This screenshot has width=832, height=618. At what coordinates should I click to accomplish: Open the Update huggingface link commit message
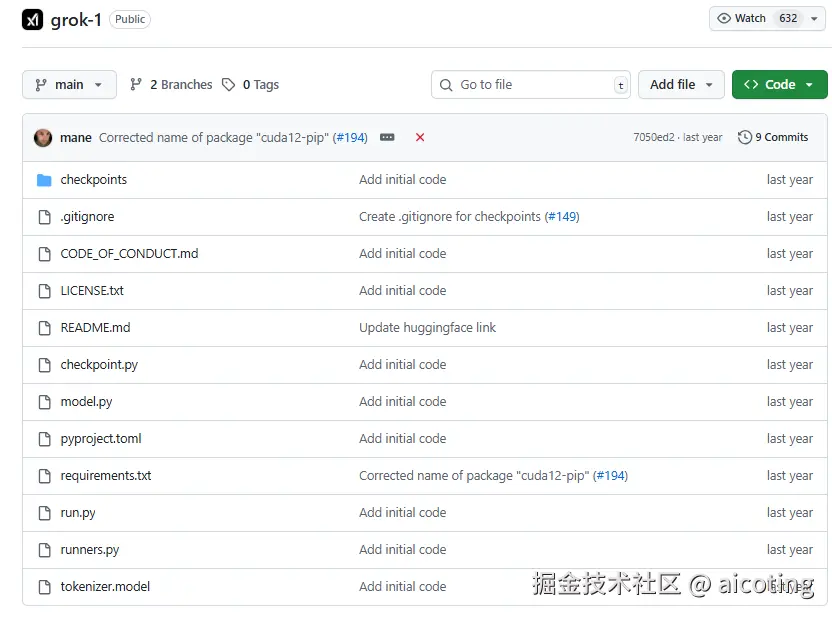click(x=428, y=328)
